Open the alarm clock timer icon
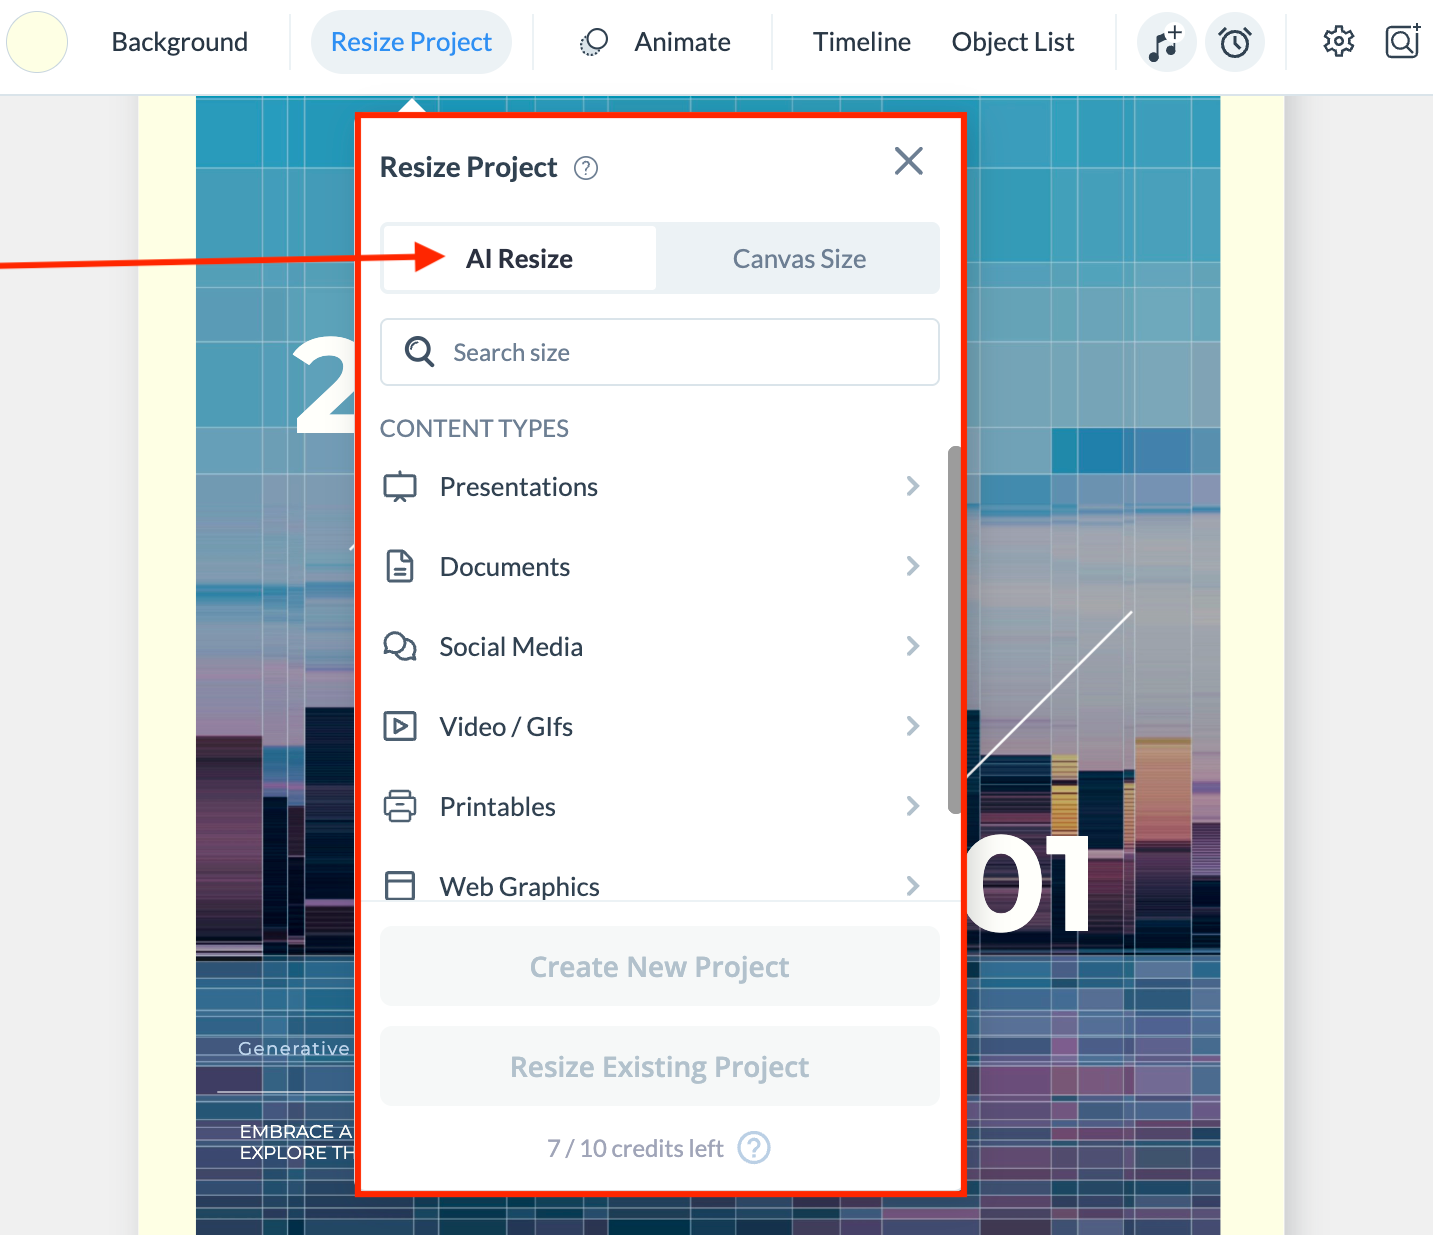Screen dimensions: 1433x1235 click(x=1235, y=42)
